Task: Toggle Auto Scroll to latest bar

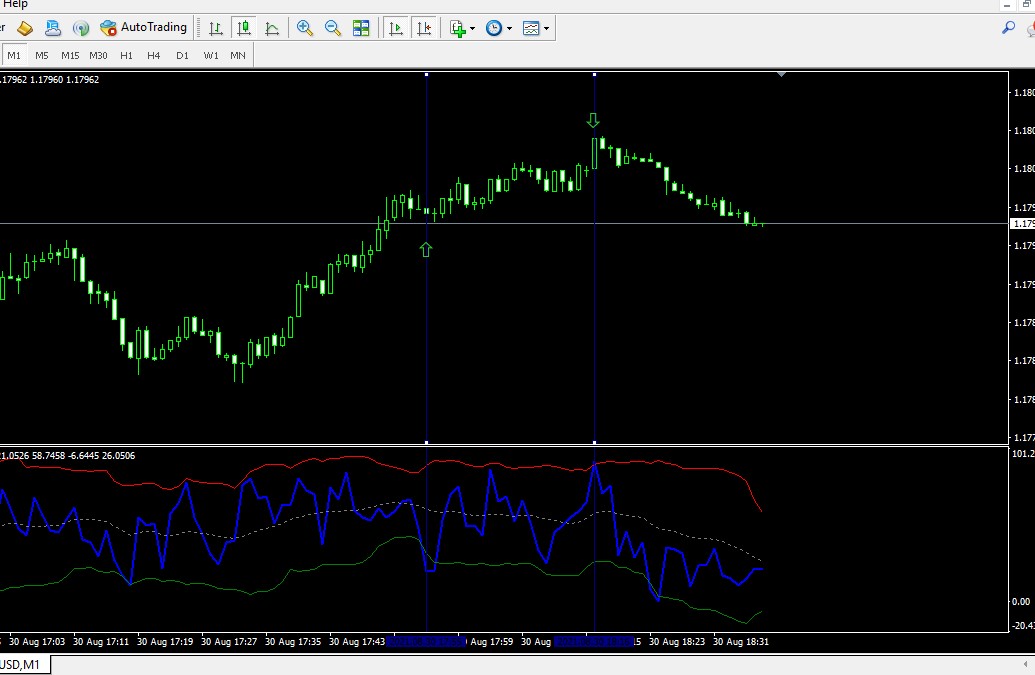Action: tap(395, 28)
